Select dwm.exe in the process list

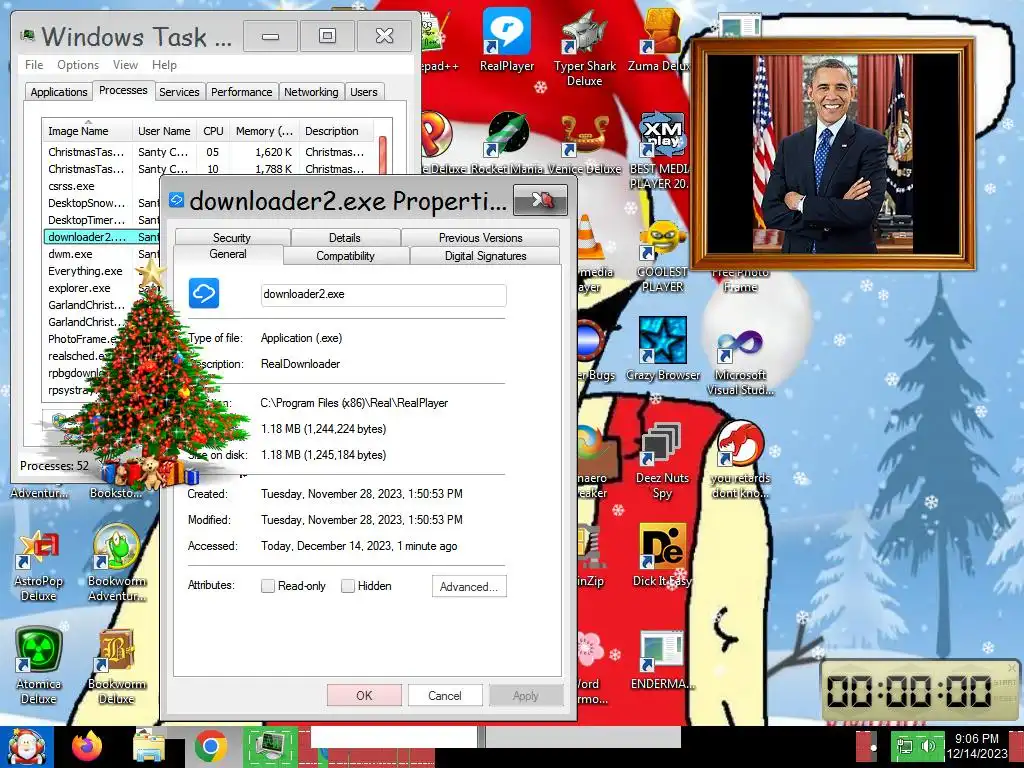70,253
